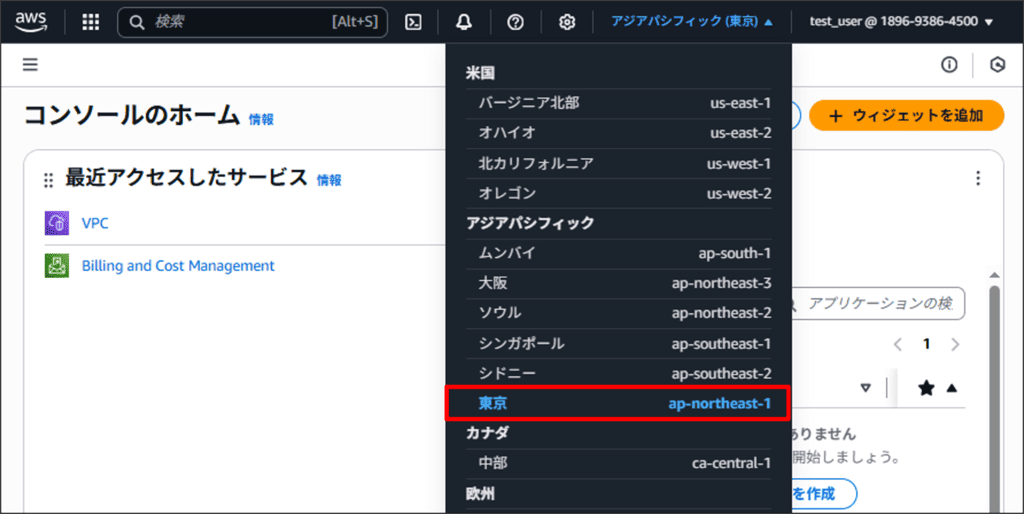Open the VPC link
Screen dimensions: 1024x514
point(95,223)
